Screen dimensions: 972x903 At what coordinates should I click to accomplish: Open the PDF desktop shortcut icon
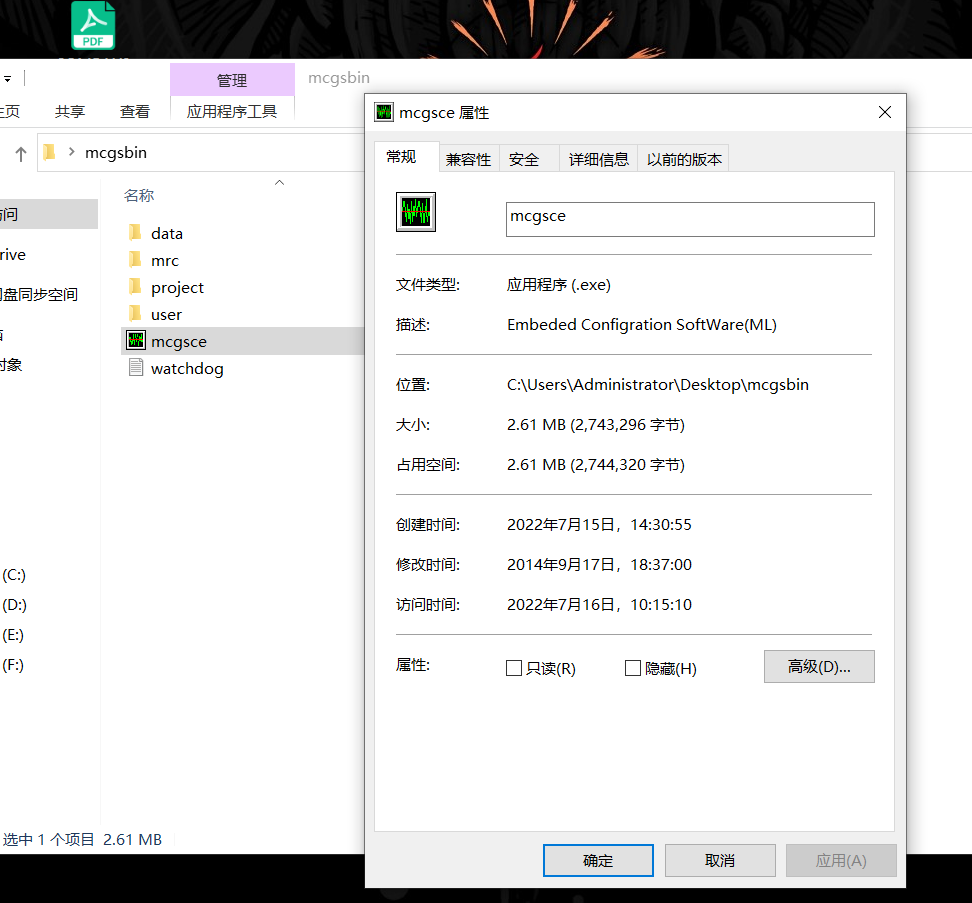pos(93,26)
